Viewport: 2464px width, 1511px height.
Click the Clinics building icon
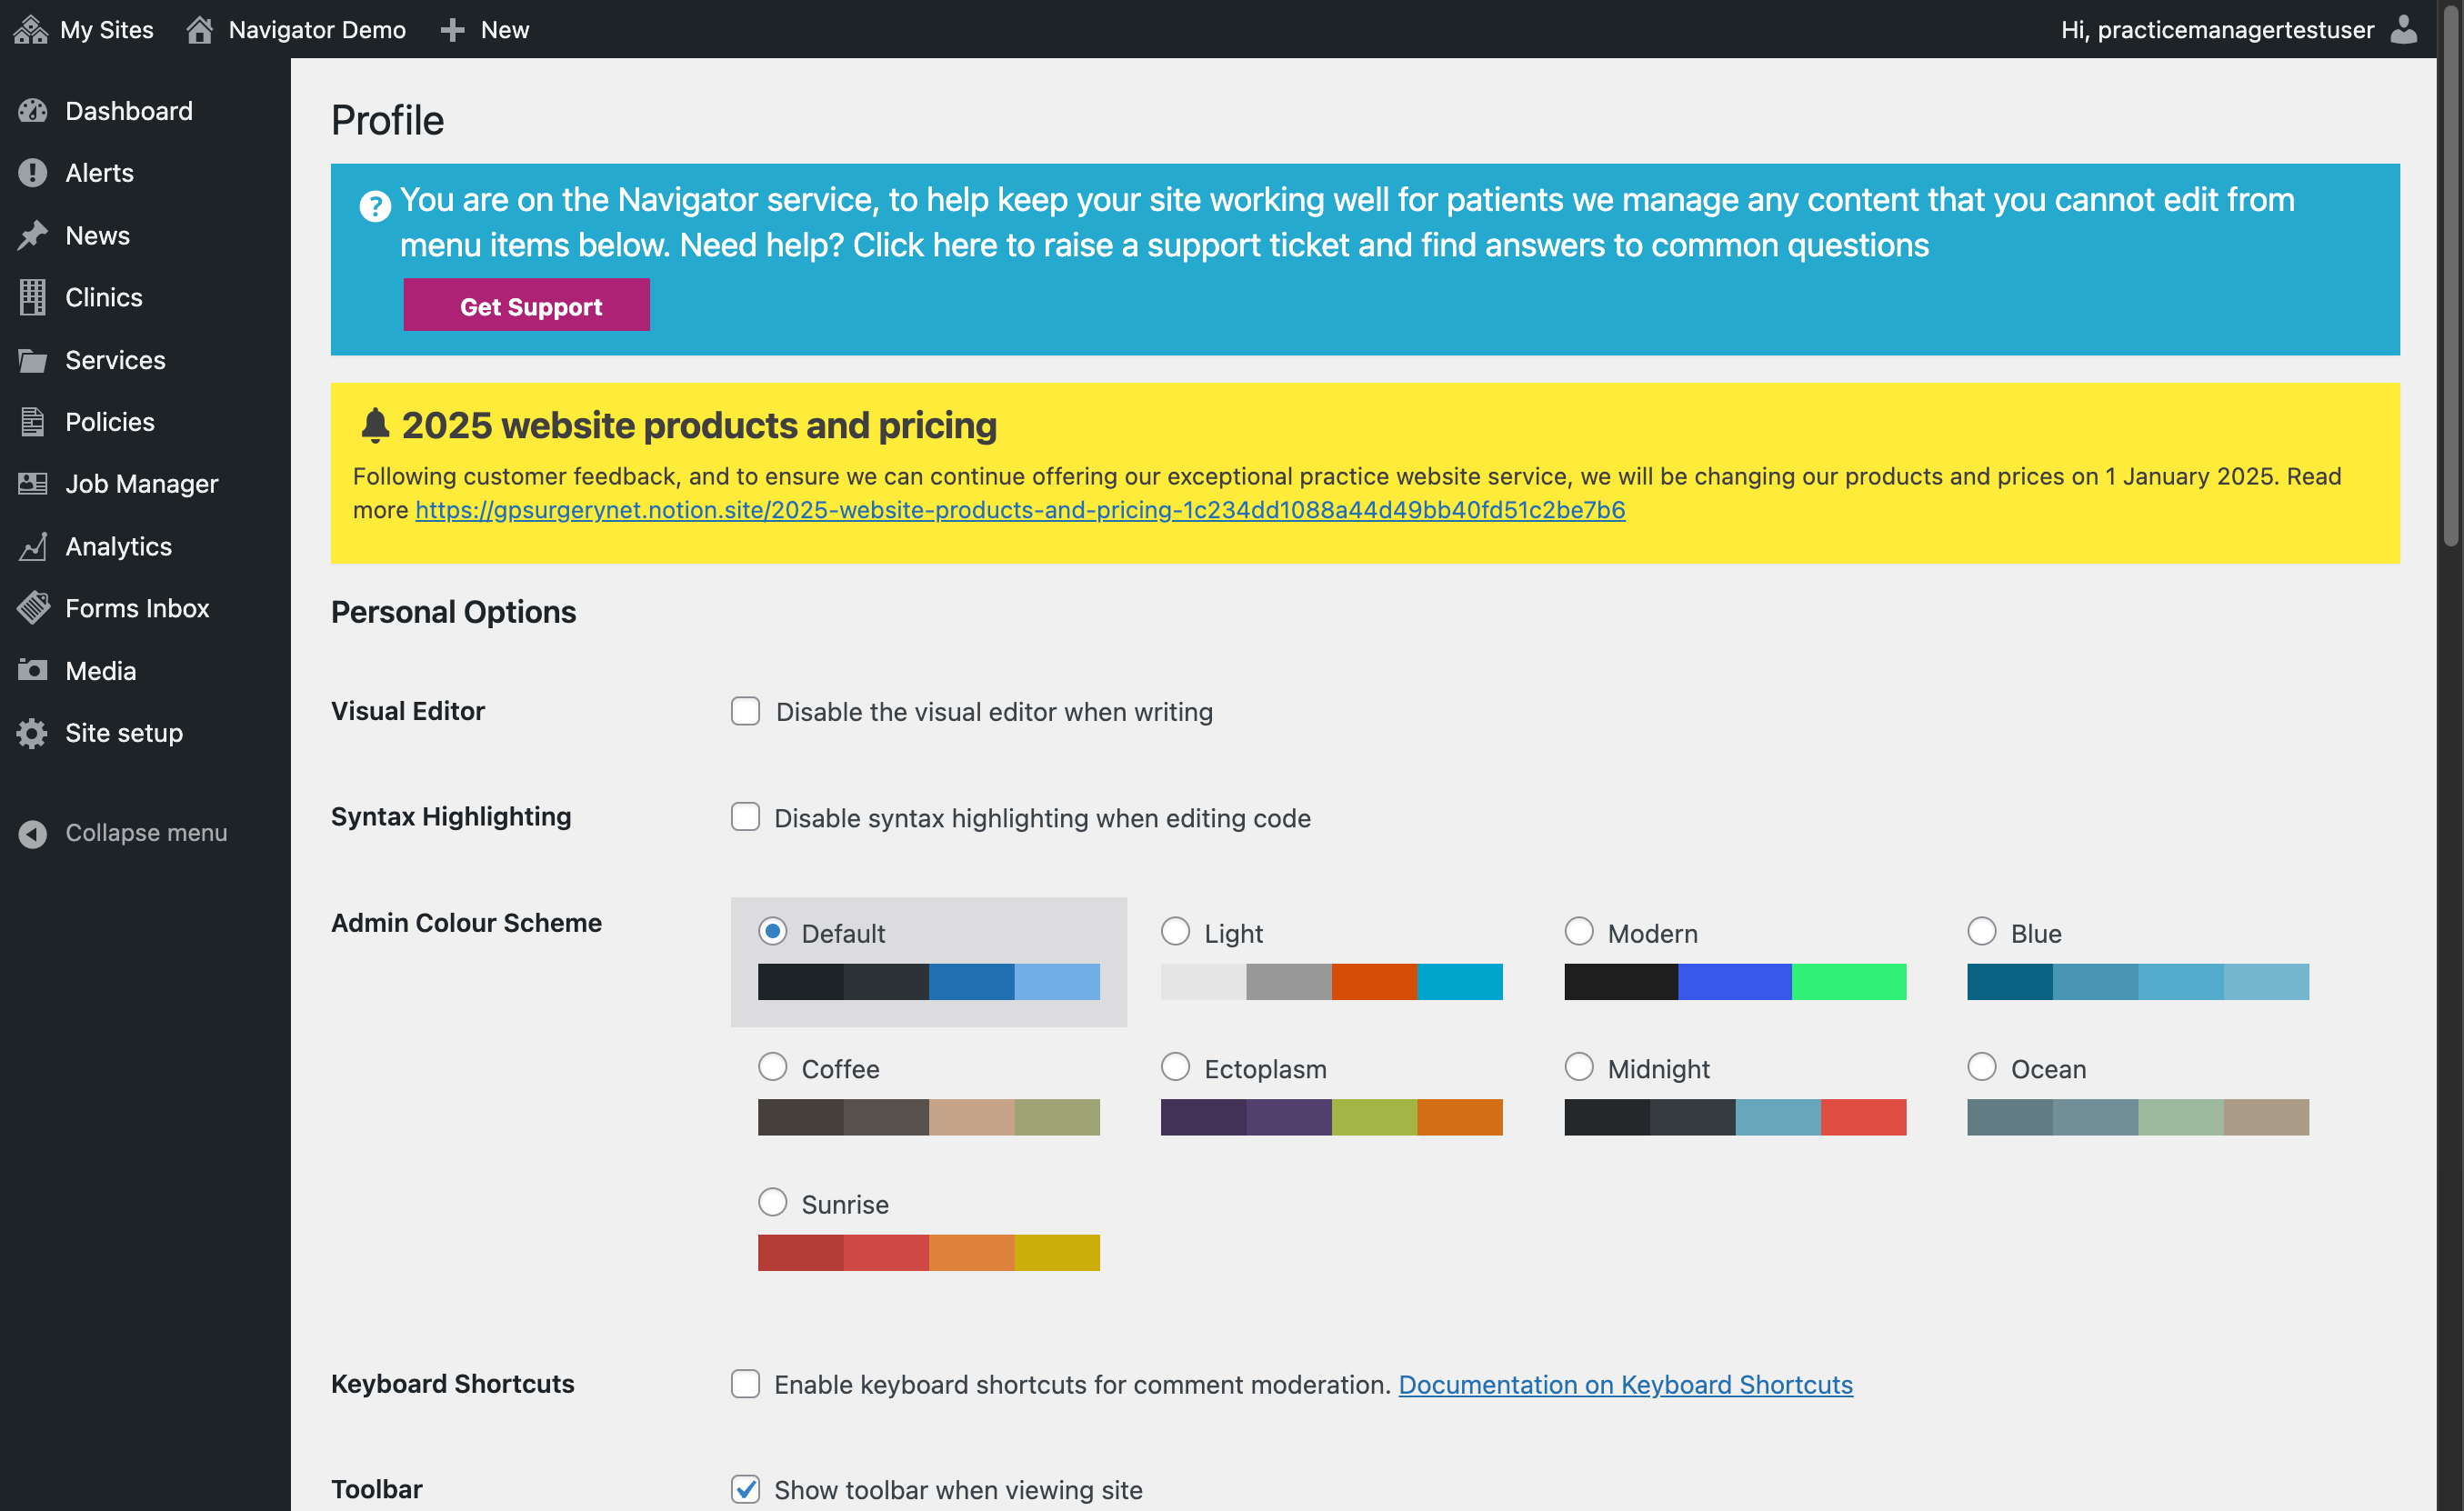point(32,297)
